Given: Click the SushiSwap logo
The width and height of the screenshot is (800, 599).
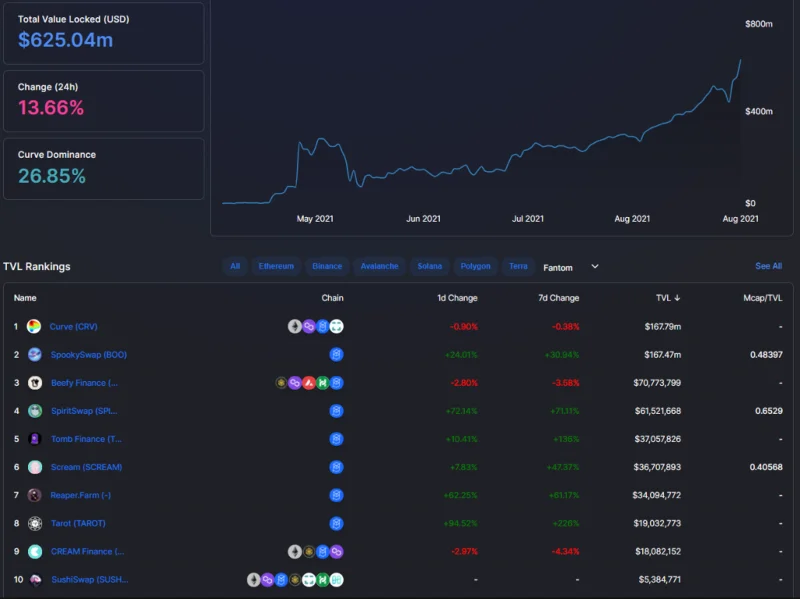Looking at the screenshot, I should click(x=35, y=580).
